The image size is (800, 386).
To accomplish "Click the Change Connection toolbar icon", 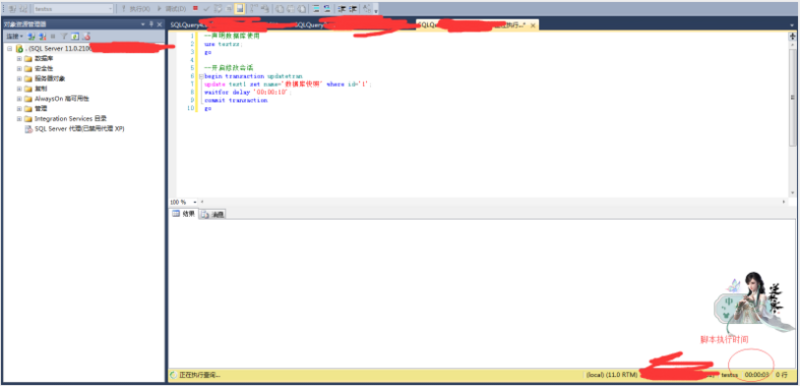I will (x=23, y=9).
